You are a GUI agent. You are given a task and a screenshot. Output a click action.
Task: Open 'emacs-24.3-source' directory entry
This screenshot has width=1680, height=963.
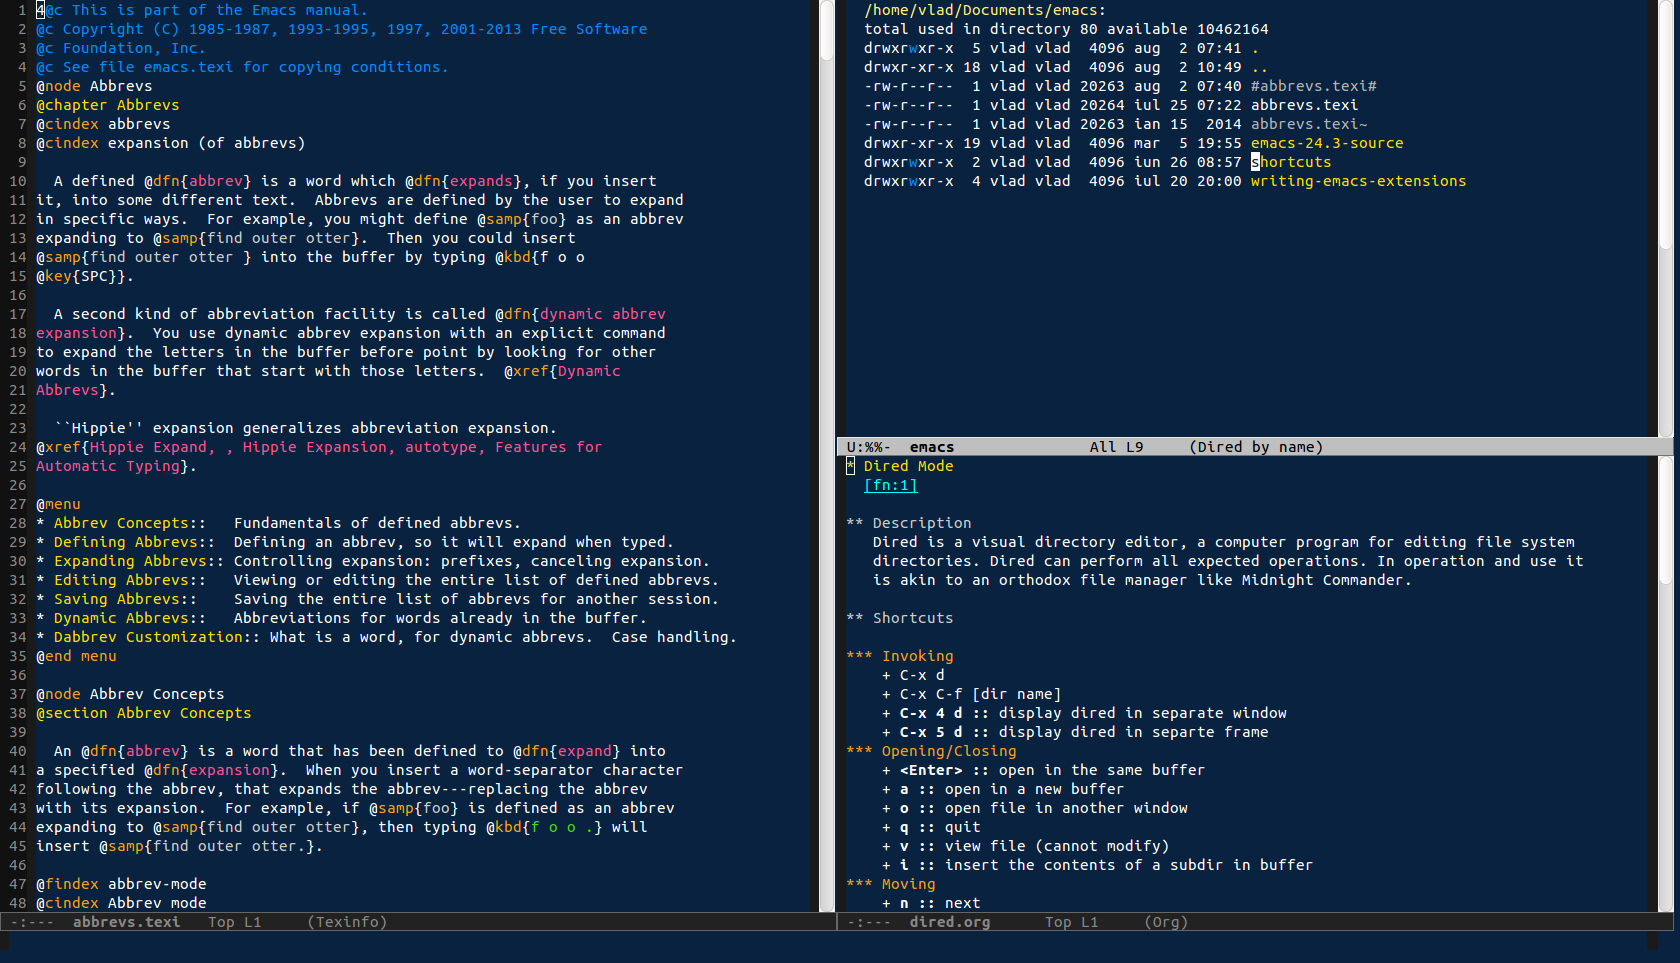click(1327, 143)
